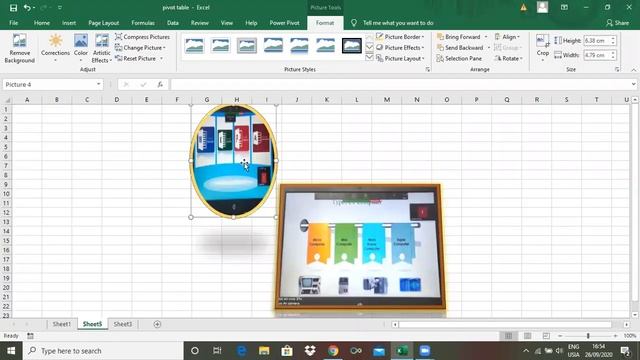The height and width of the screenshot is (360, 640).
Task: Open the Size dialog launcher
Action: 617,70
